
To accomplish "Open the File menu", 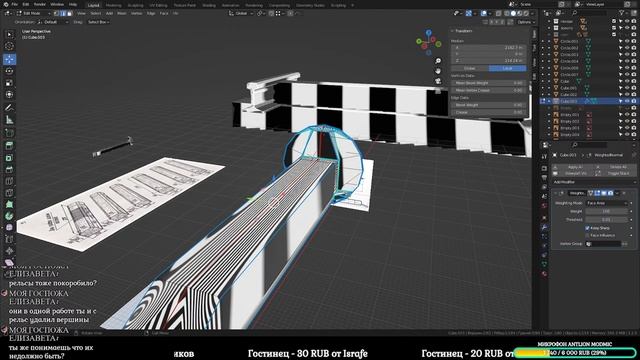I will coord(15,4).
